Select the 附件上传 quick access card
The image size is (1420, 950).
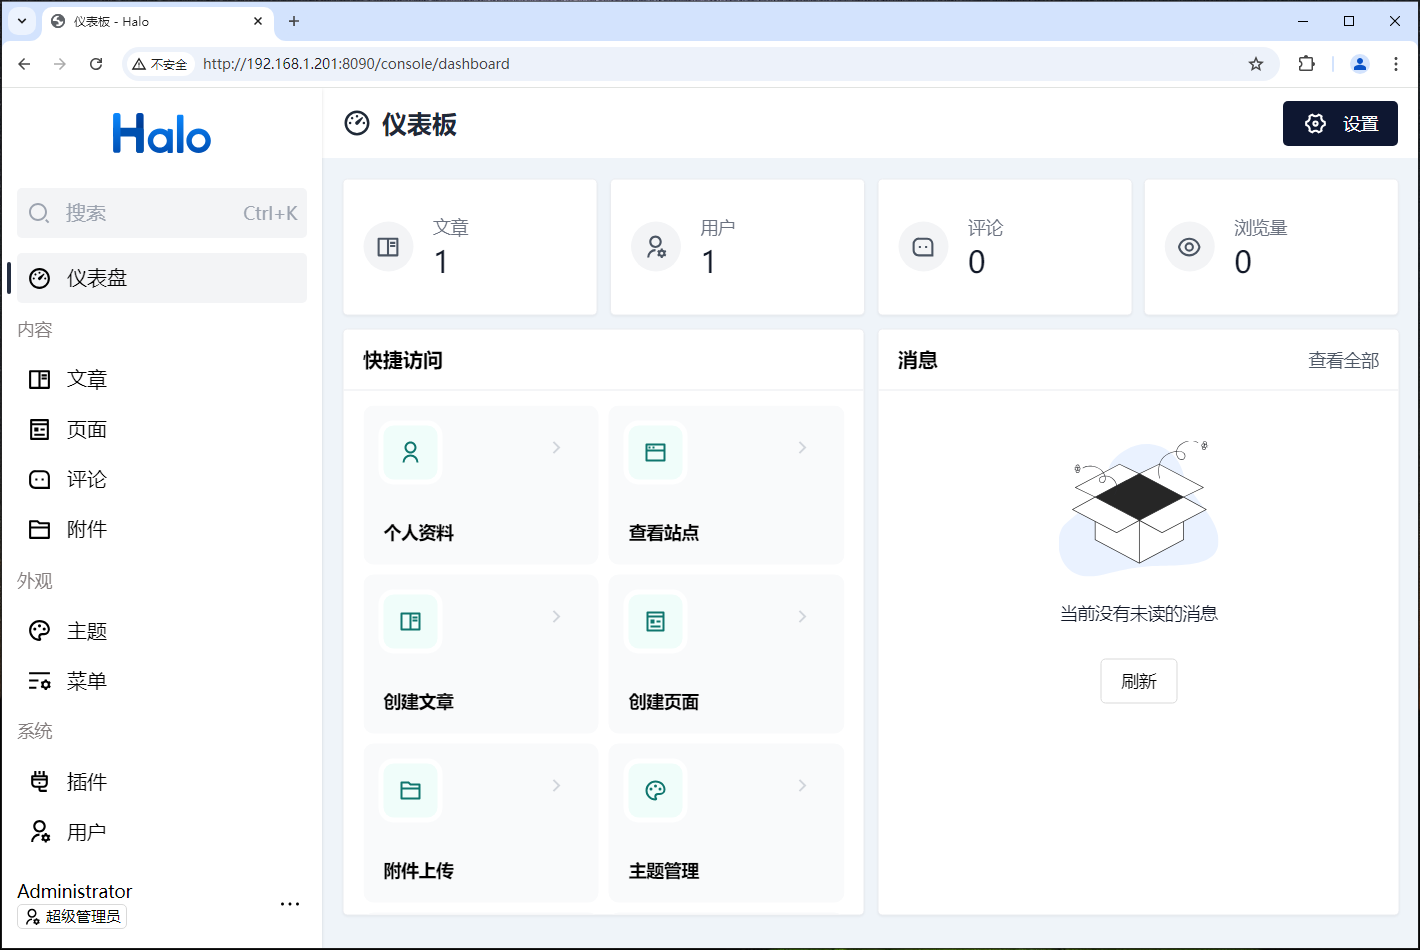coord(481,822)
